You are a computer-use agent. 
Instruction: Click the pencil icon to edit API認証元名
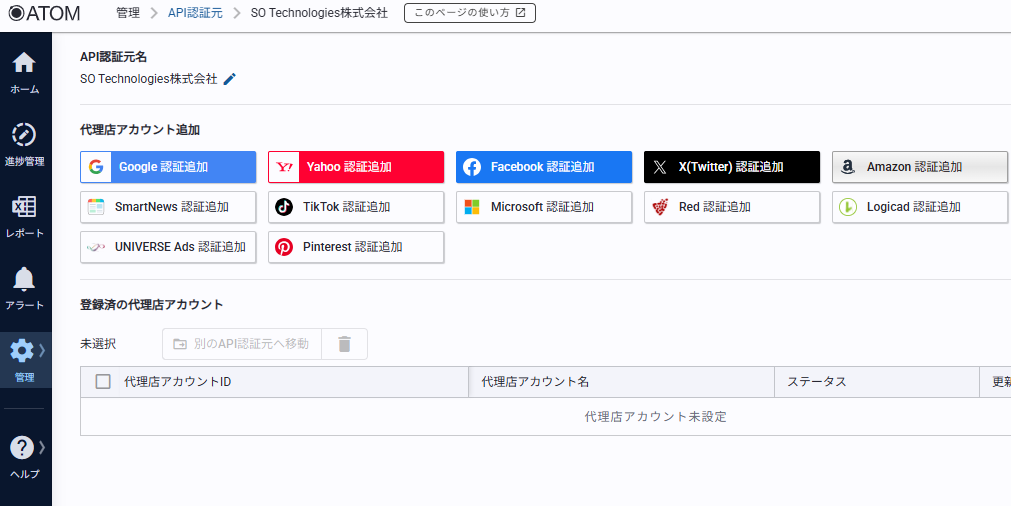230,79
